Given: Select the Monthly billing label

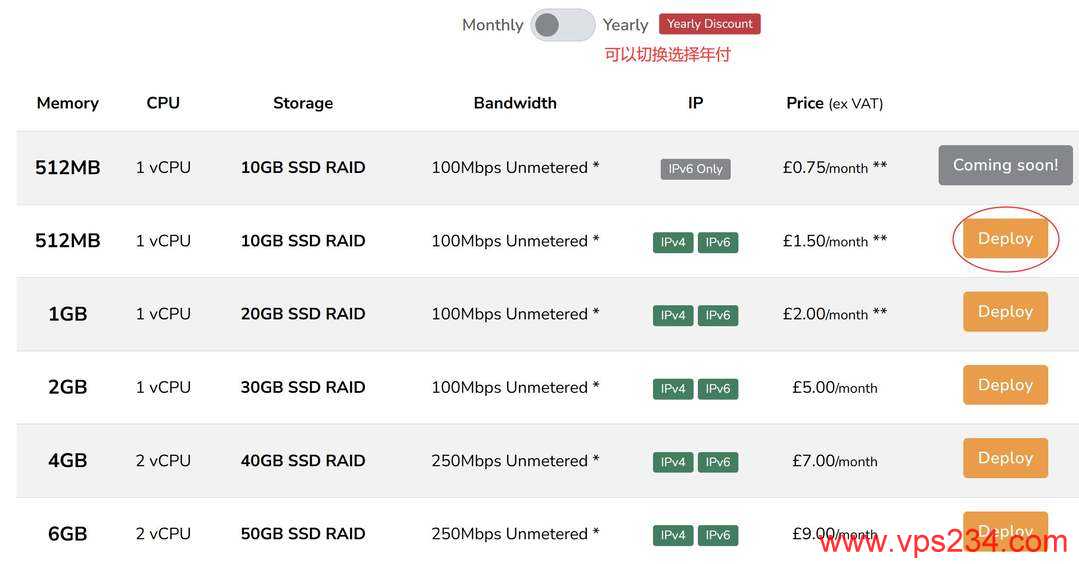Looking at the screenshot, I should coord(492,25).
